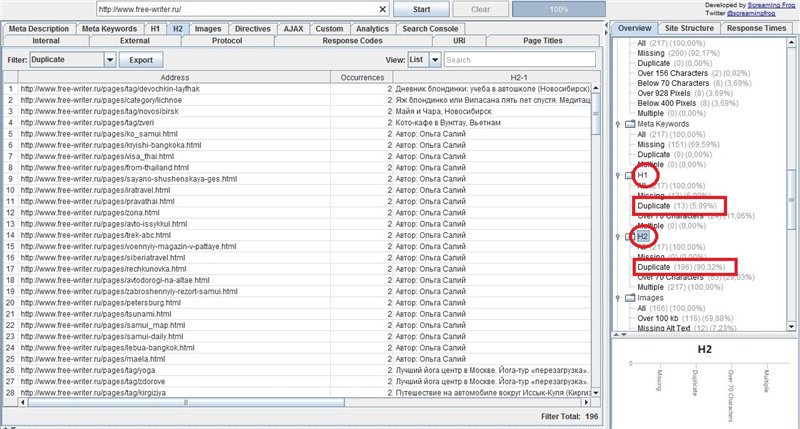
Task: Open the Page Titles tab
Action: 543,41
